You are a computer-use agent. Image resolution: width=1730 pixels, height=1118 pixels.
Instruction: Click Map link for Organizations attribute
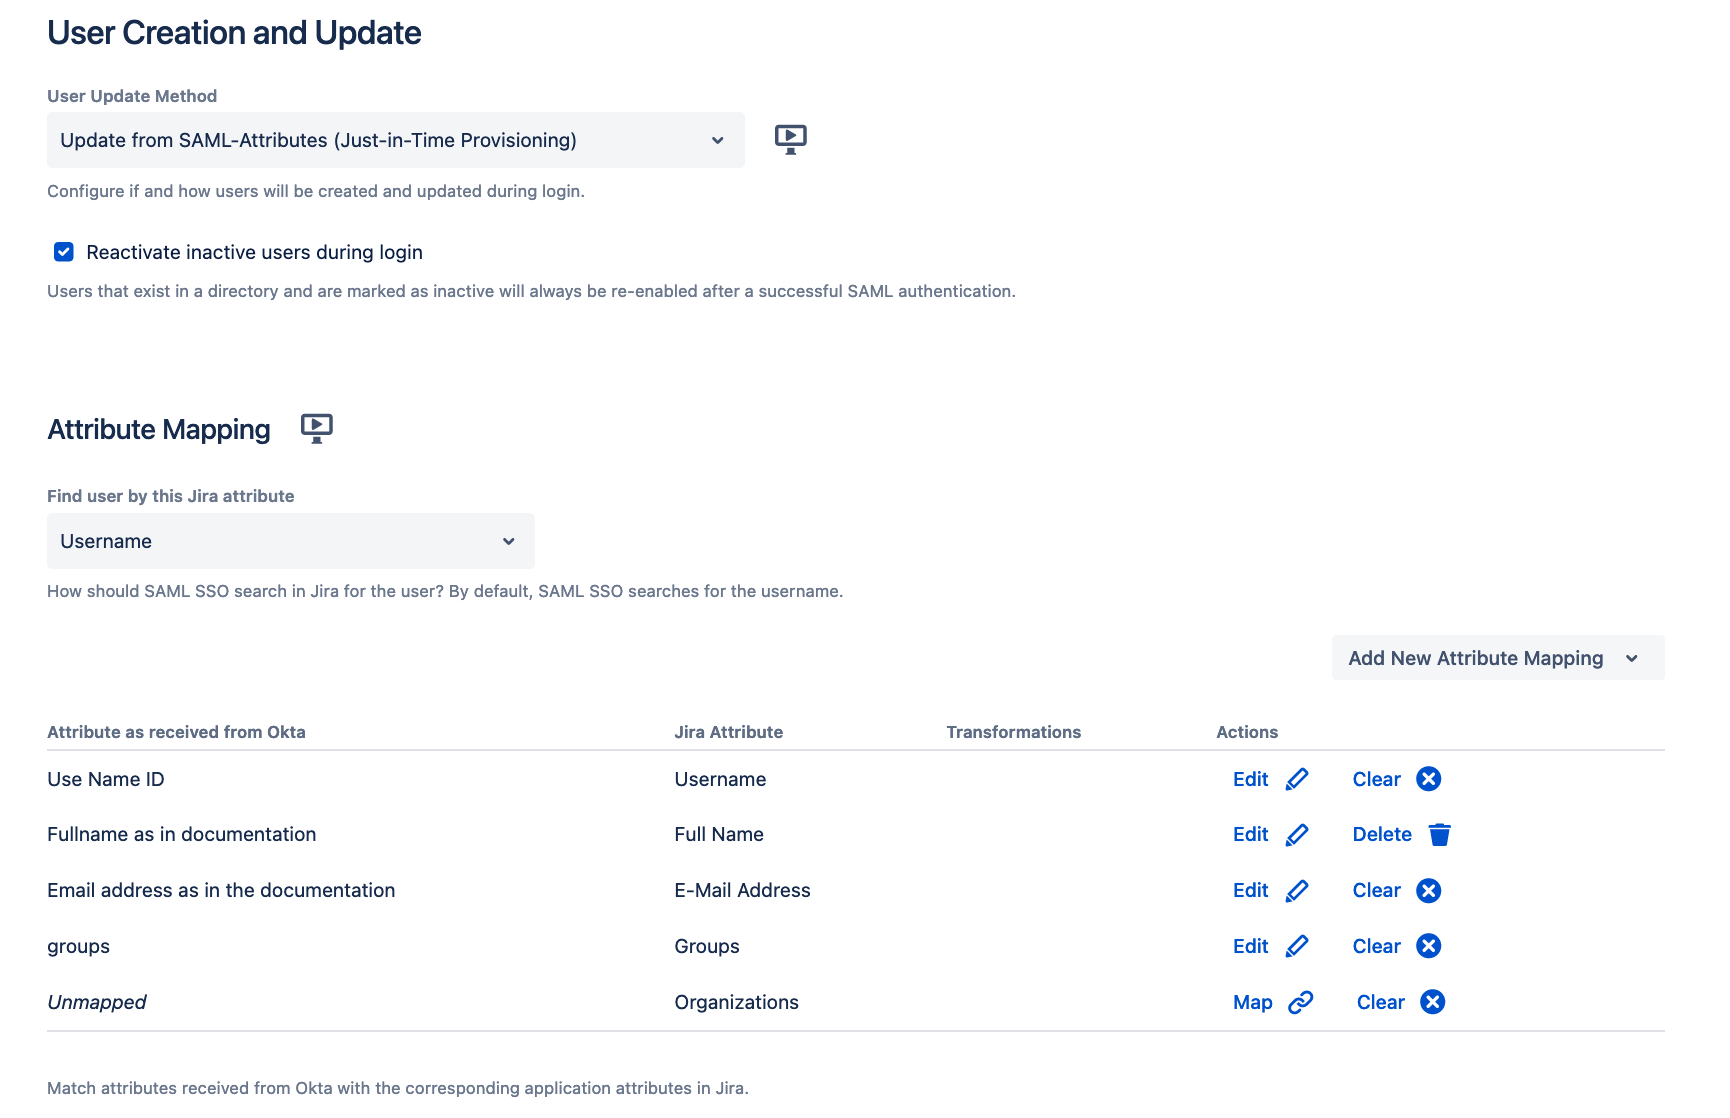coord(1252,1002)
